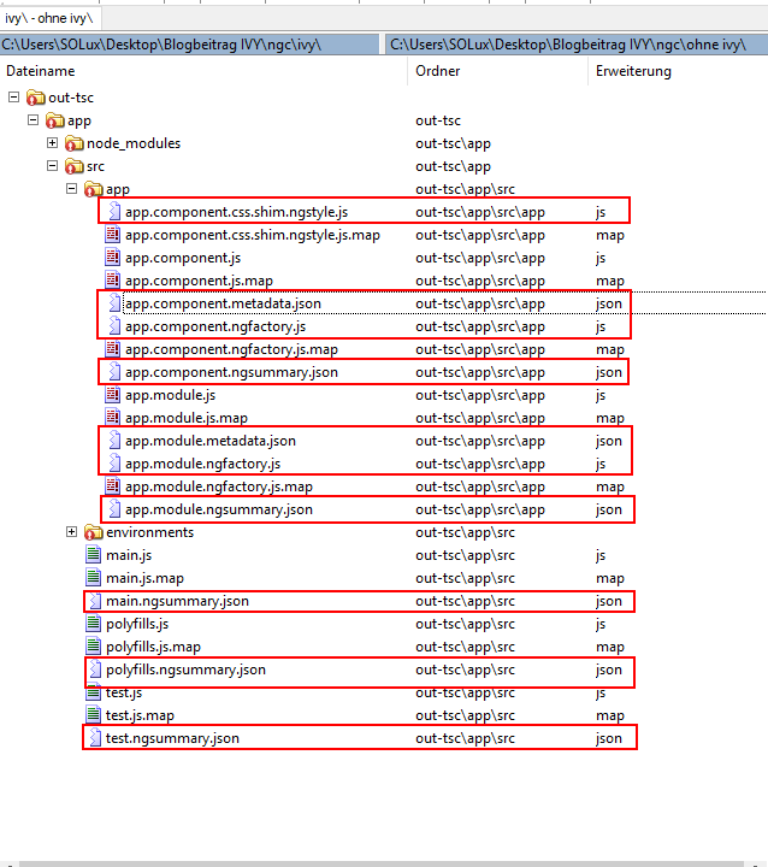Expand the environments folder

71,532
